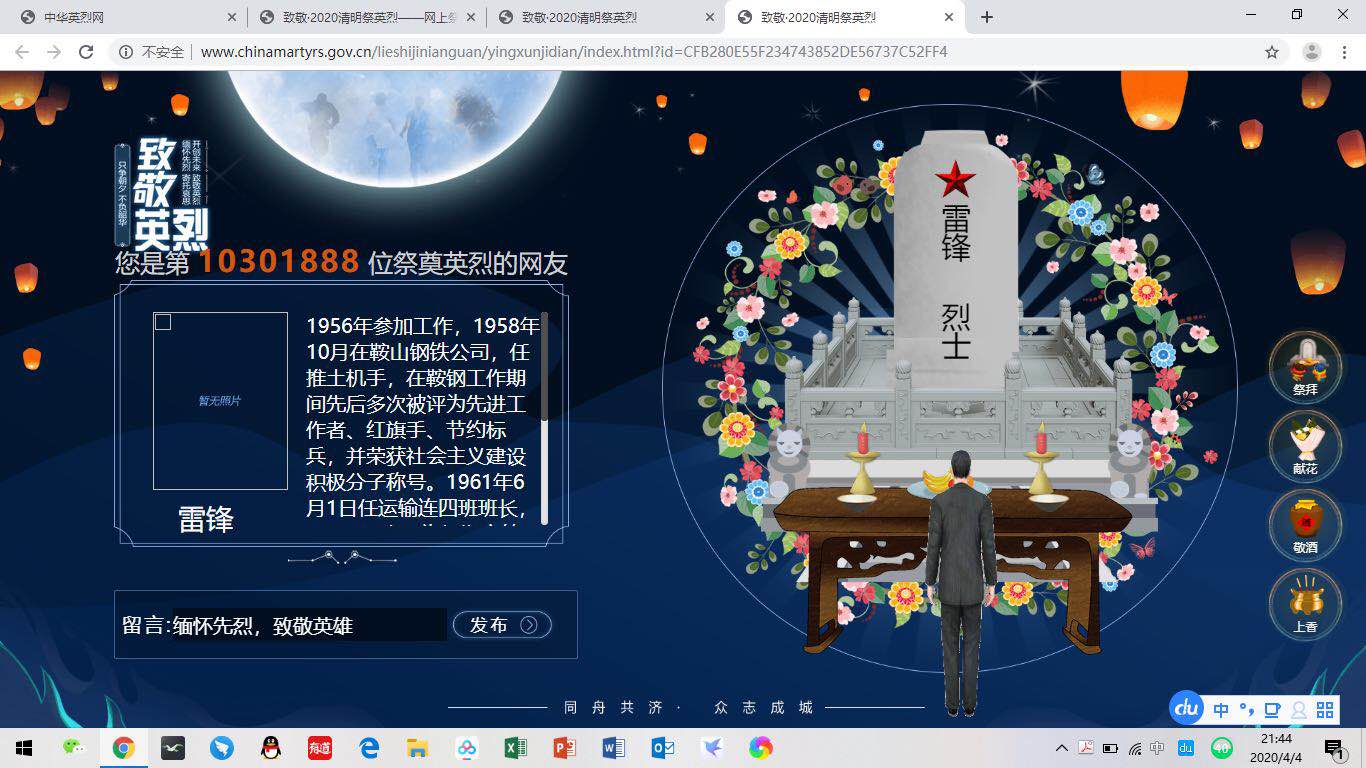Open a new browser tab
The image size is (1366, 768).
[x=987, y=17]
